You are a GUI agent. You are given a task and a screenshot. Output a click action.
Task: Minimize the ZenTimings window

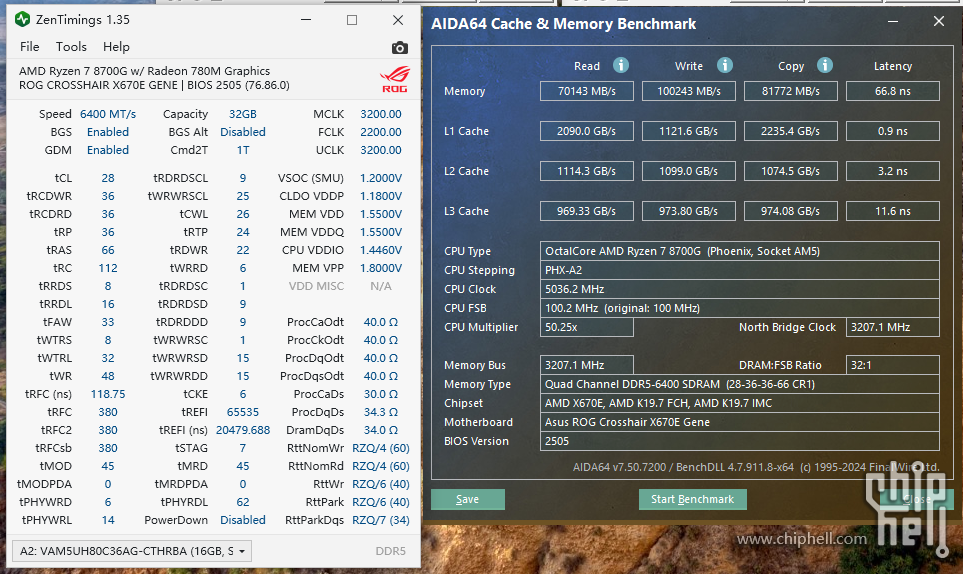(306, 20)
